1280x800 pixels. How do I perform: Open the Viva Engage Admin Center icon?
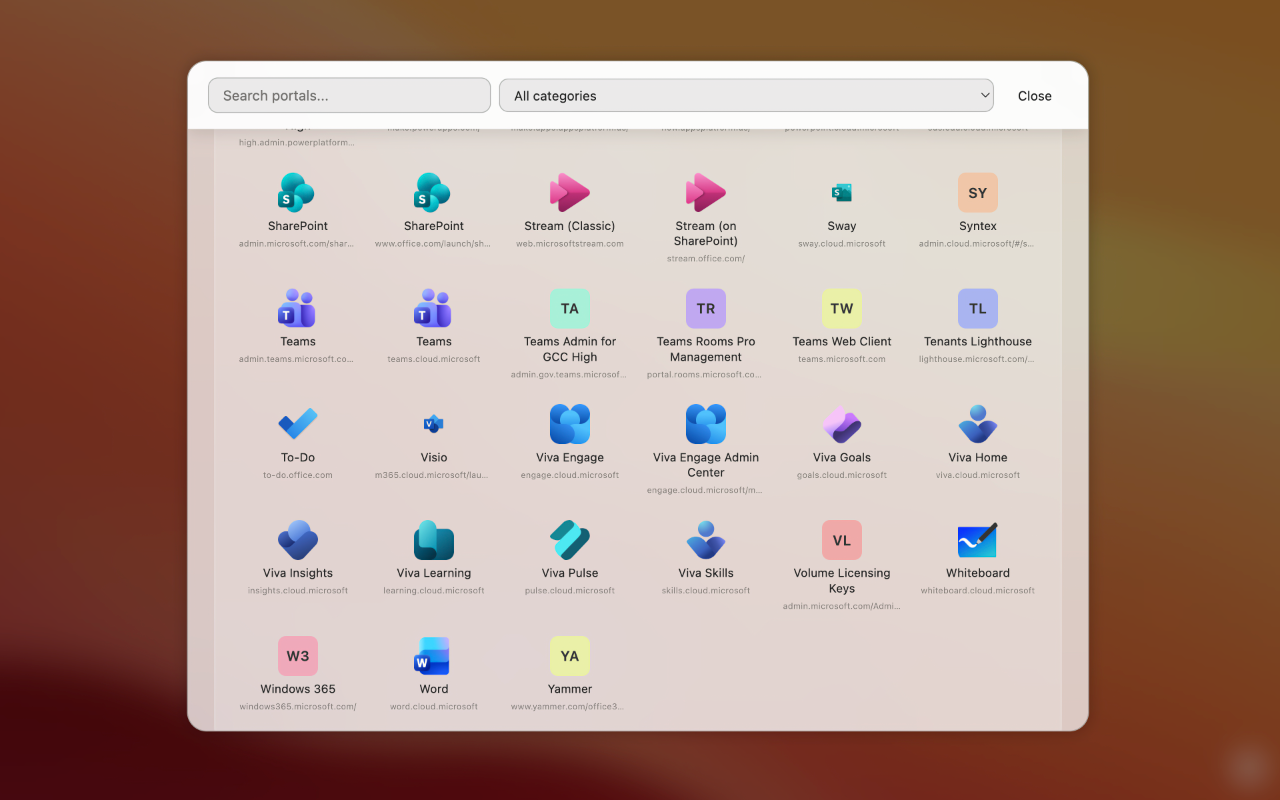coord(706,425)
